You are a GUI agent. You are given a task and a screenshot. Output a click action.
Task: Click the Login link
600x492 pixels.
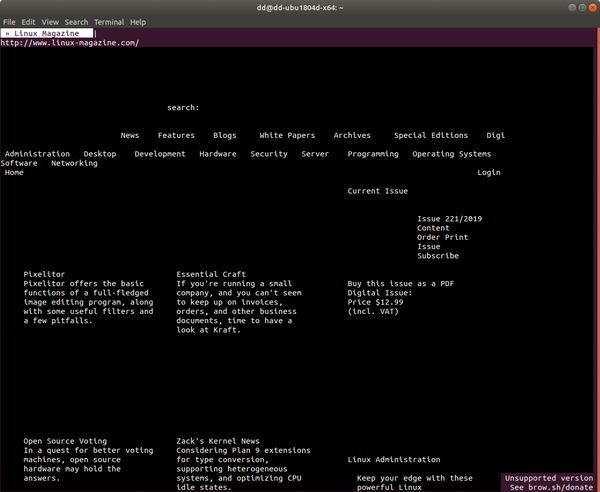point(489,173)
